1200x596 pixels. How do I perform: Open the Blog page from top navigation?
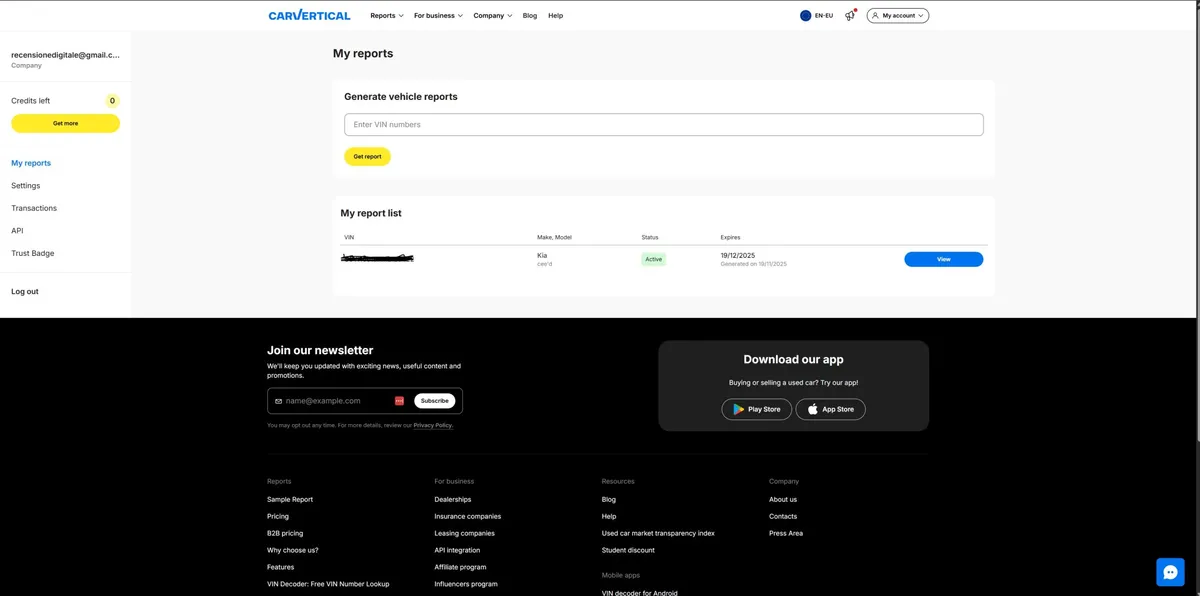tap(530, 16)
